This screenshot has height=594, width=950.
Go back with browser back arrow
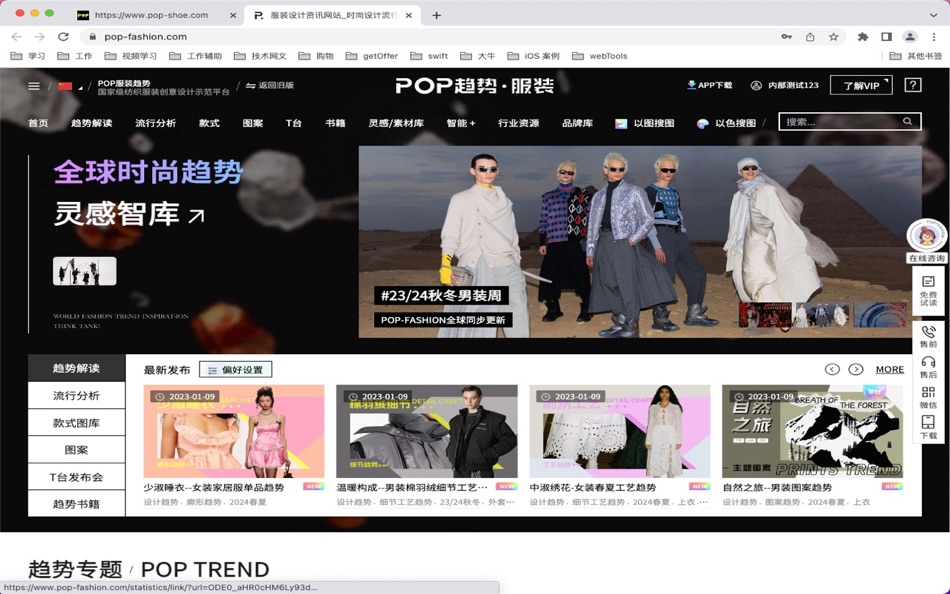(x=16, y=36)
